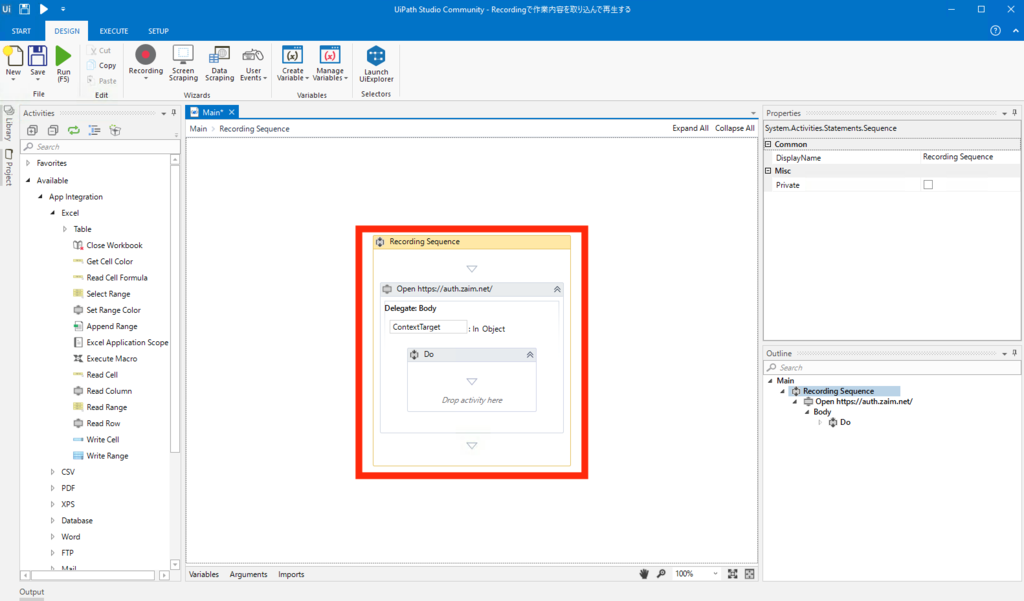Switch to the DESIGN ribbon tab

67,31
